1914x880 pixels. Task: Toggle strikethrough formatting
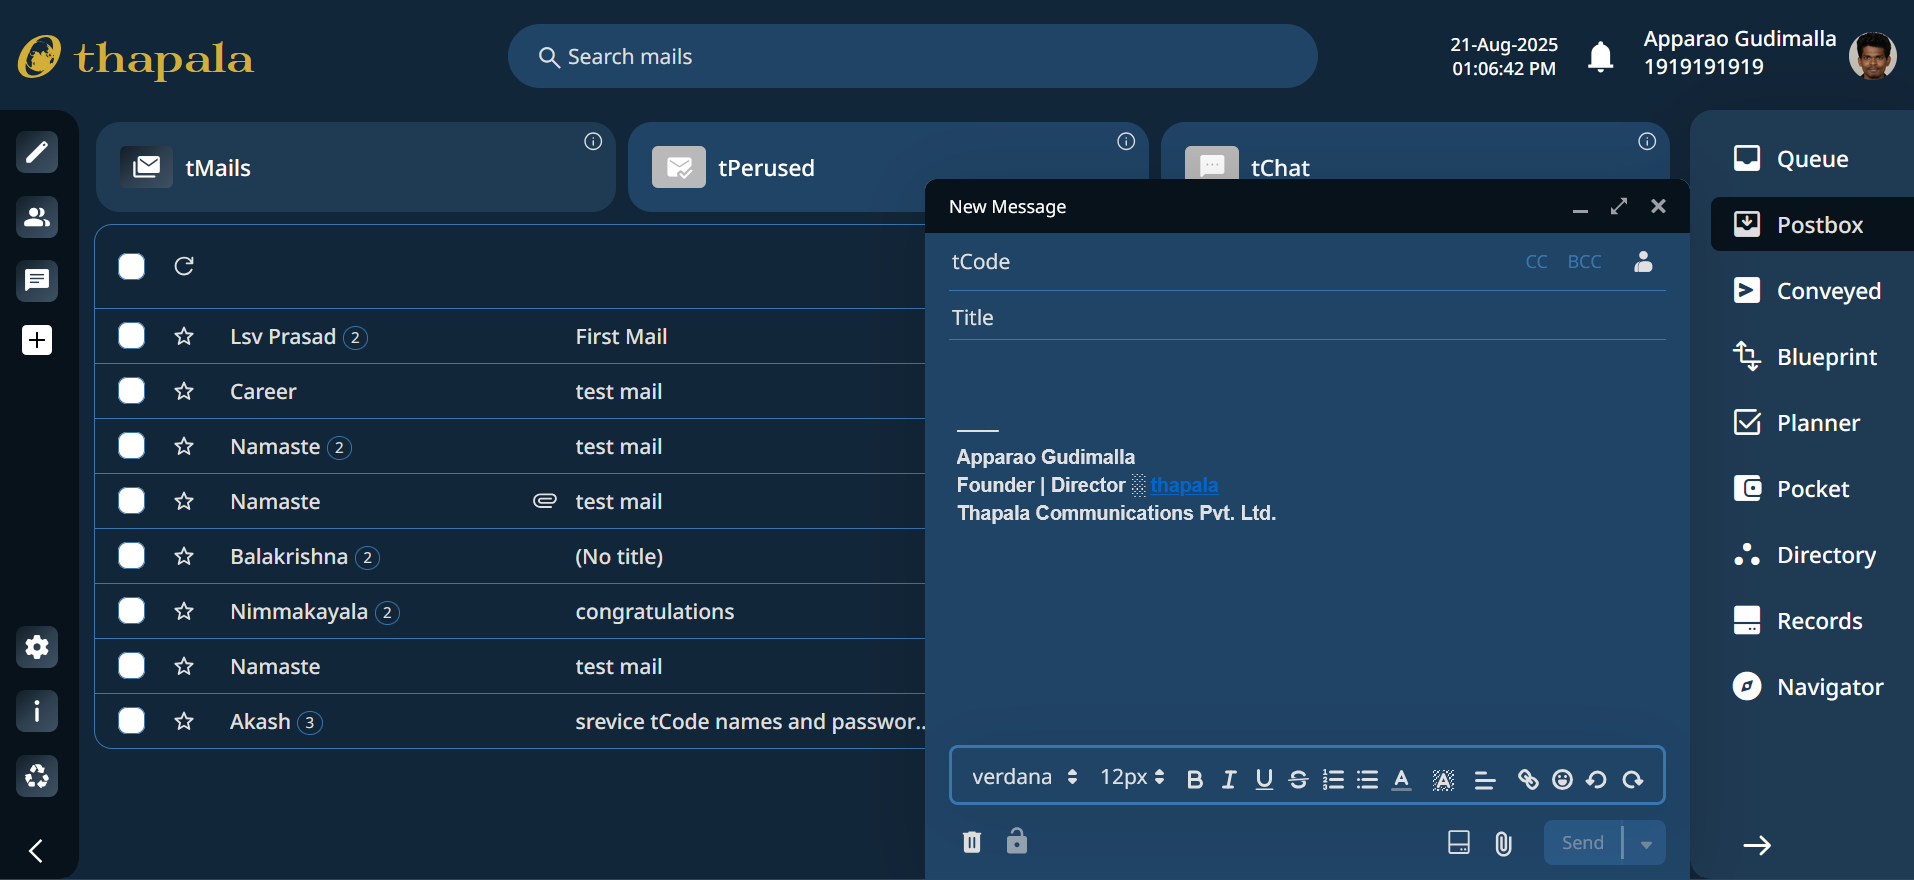(1298, 780)
